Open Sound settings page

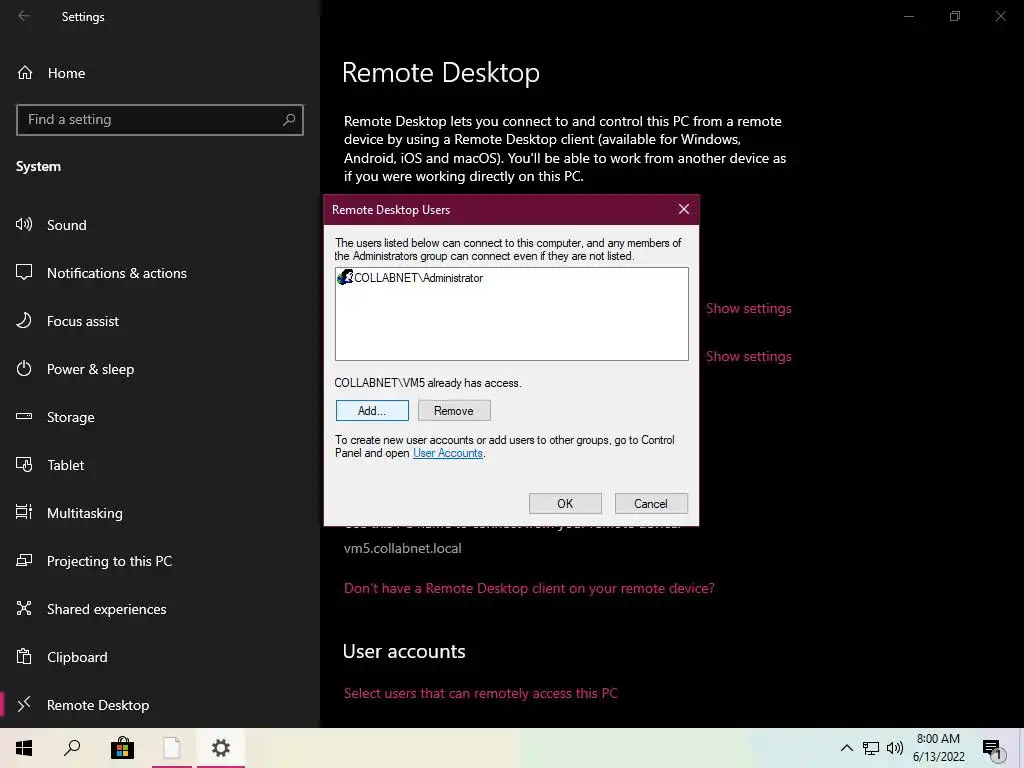click(67, 225)
